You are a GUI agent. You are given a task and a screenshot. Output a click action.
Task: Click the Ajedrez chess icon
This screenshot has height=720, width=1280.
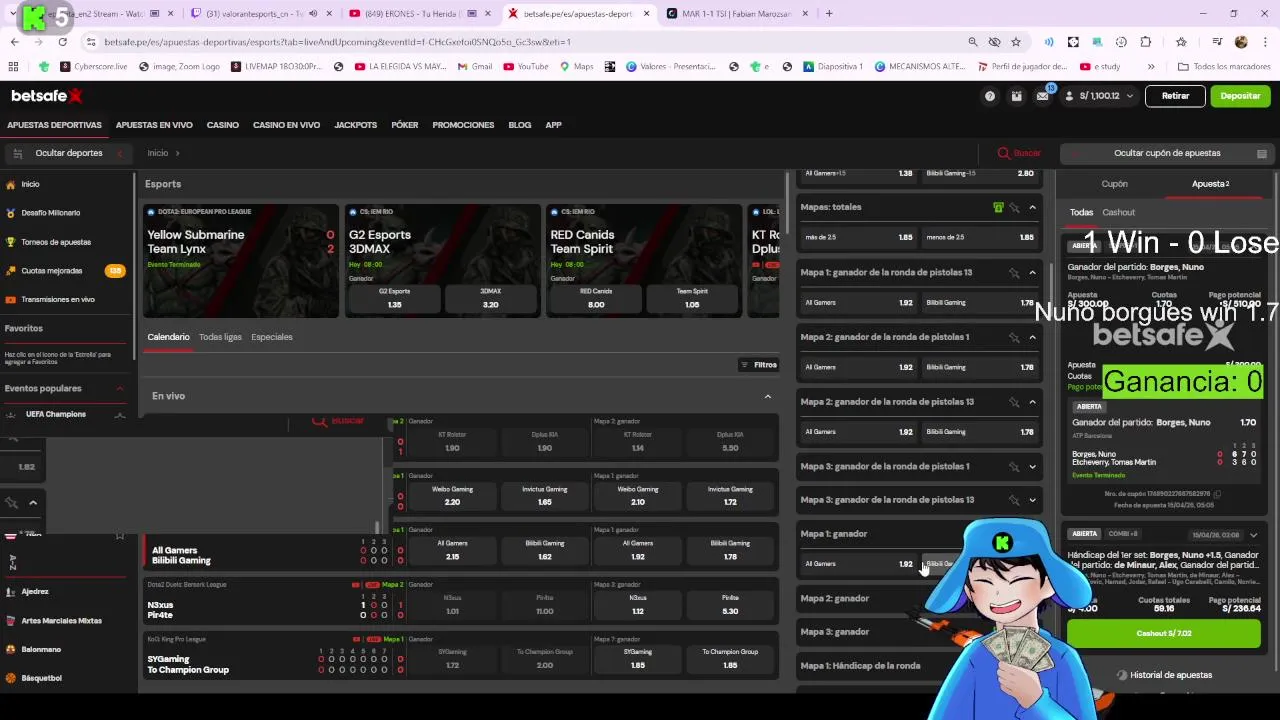12,592
